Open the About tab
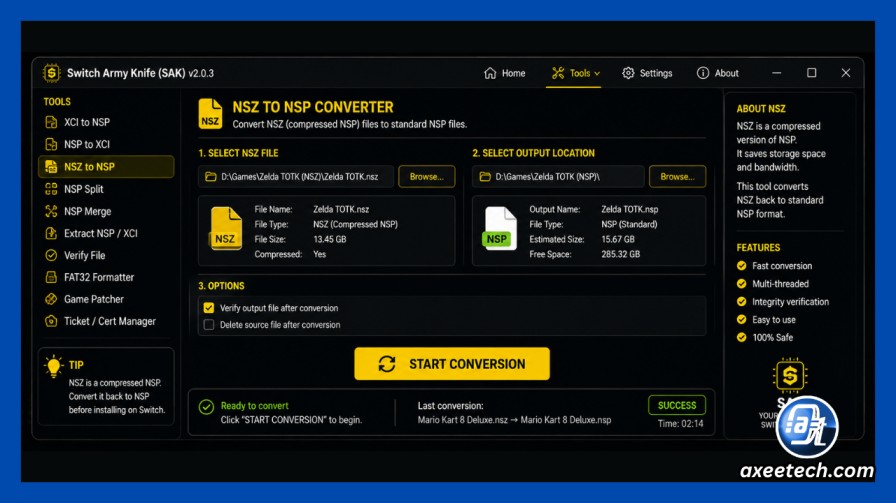Image resolution: width=896 pixels, height=503 pixels. (x=718, y=73)
